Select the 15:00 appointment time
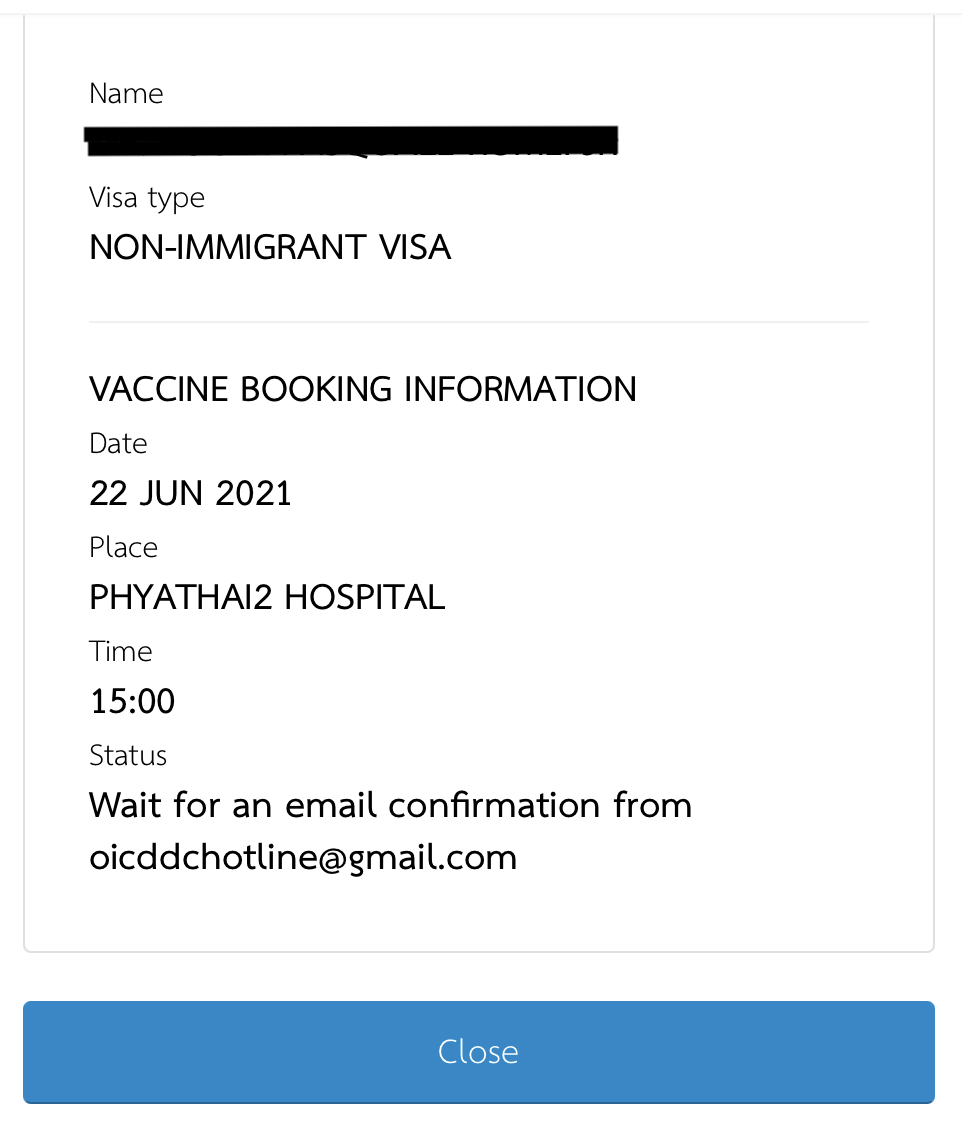This screenshot has height=1134, width=962. point(132,702)
